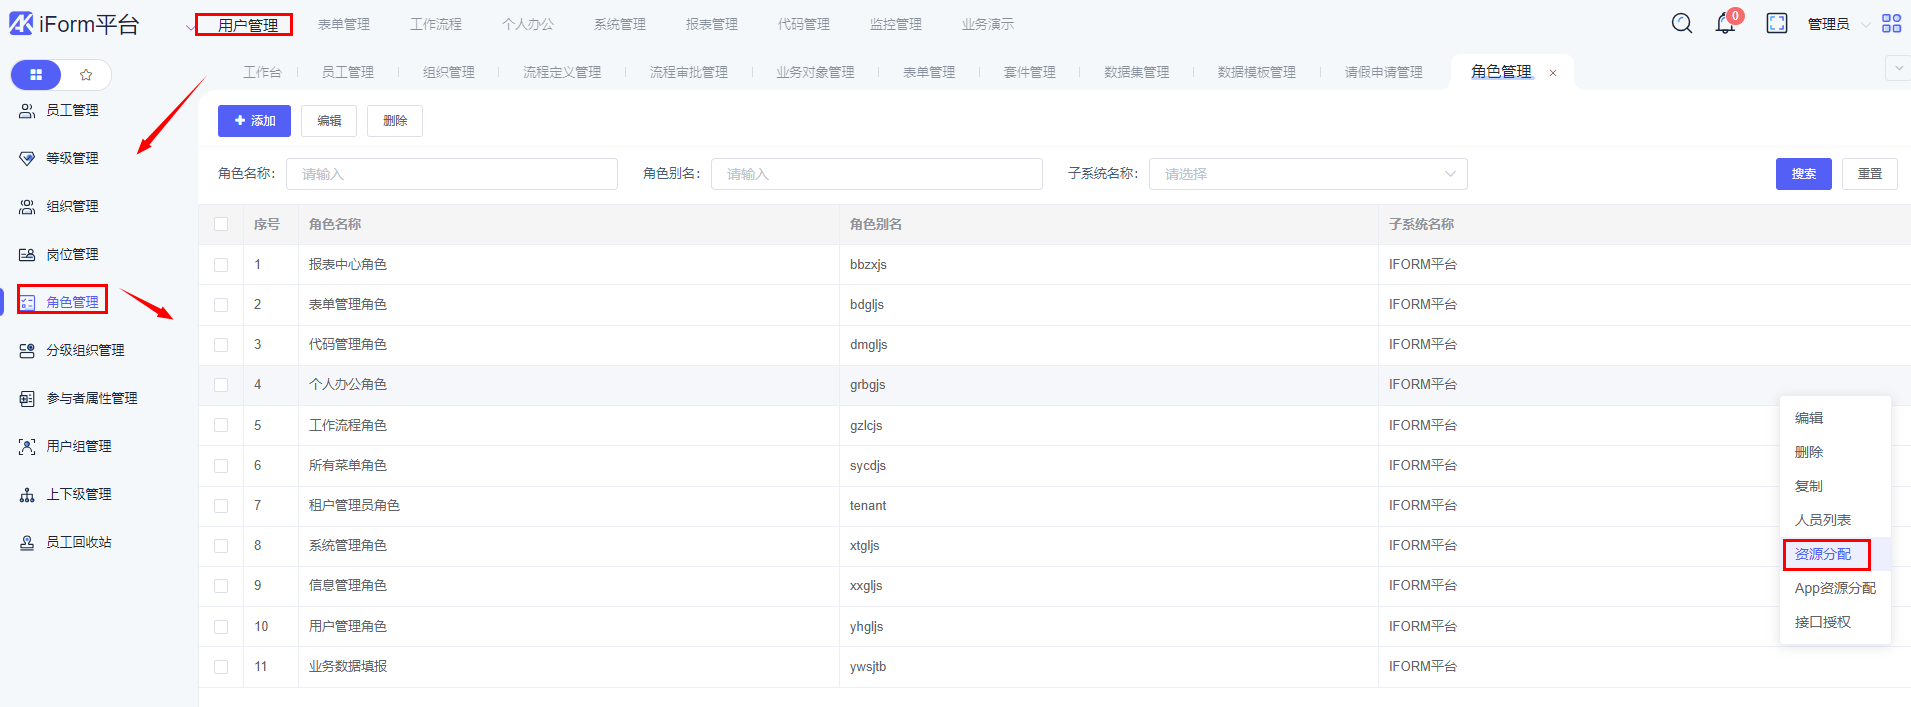Close the 角色管理 tab
Image resolution: width=1911 pixels, height=707 pixels.
point(1553,73)
